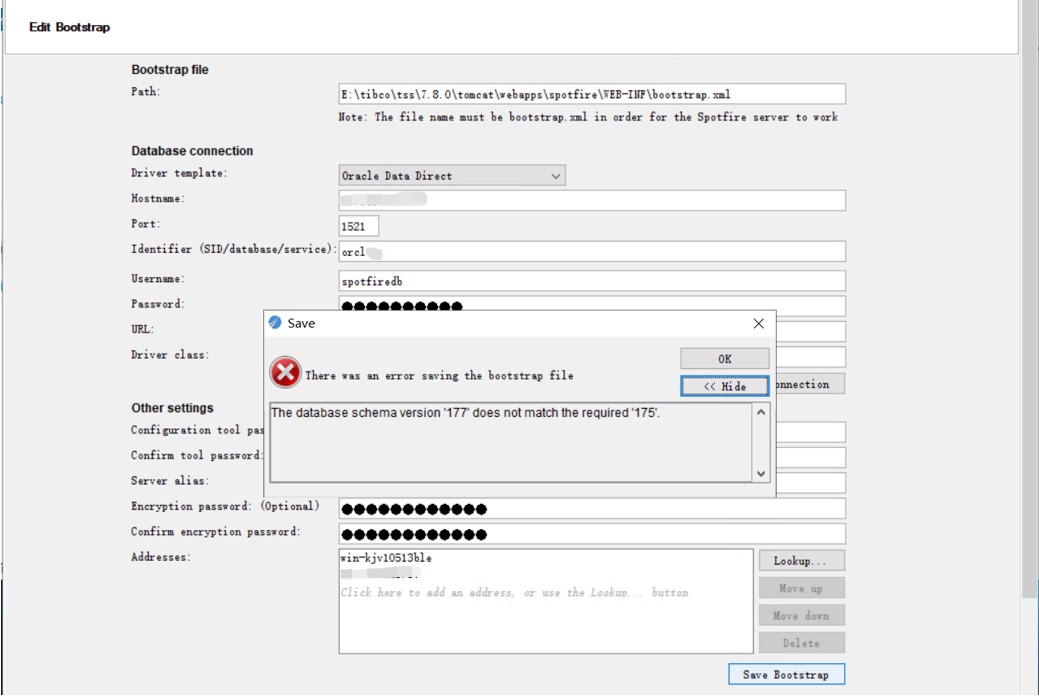This screenshot has width=1039, height=699.
Task: Click the 'Click here to add an address' placeholder
Action: [x=514, y=592]
